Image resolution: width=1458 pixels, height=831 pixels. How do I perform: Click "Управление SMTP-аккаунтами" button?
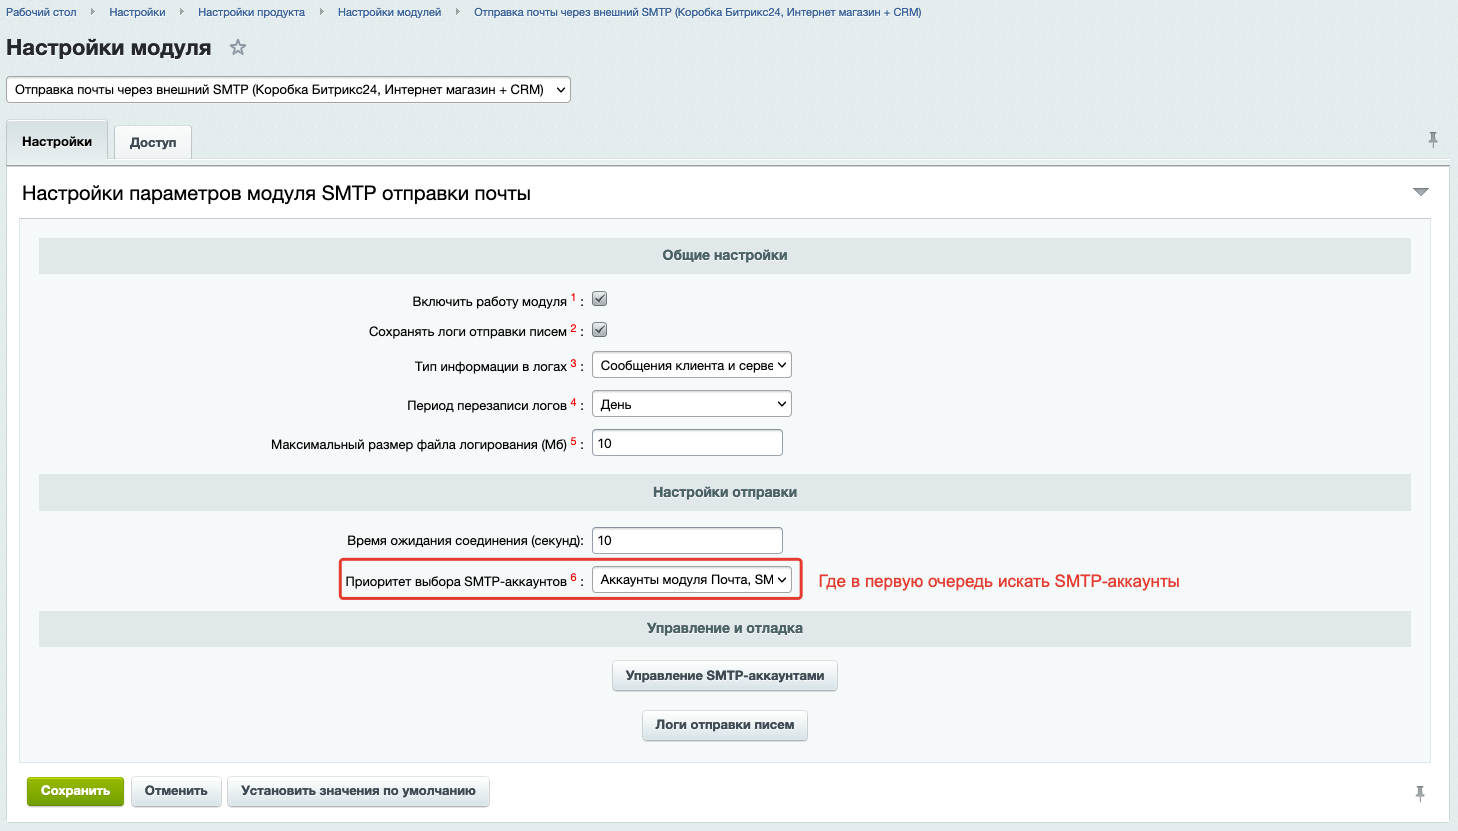pyautogui.click(x=725, y=676)
